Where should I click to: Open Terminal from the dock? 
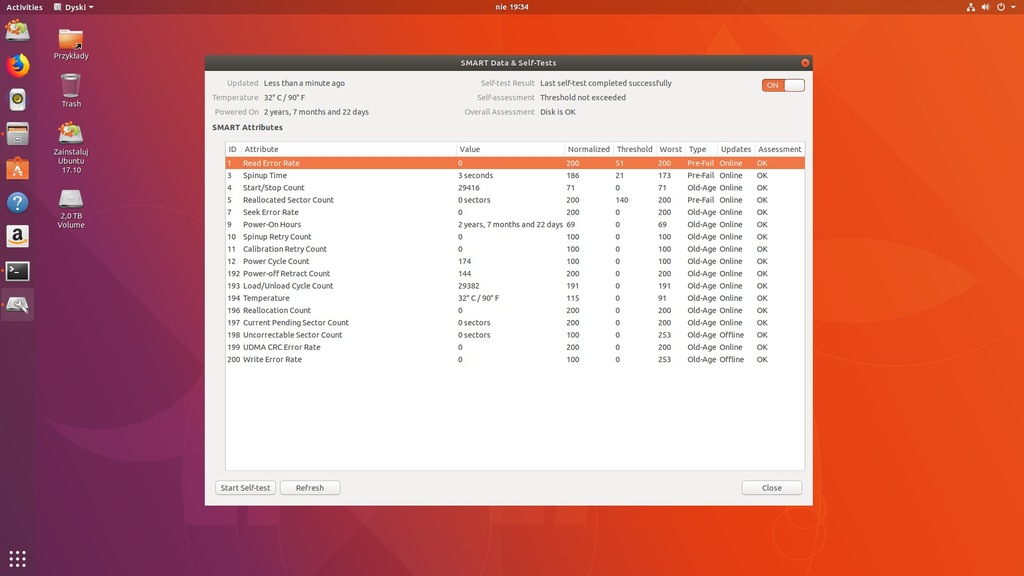click(18, 270)
